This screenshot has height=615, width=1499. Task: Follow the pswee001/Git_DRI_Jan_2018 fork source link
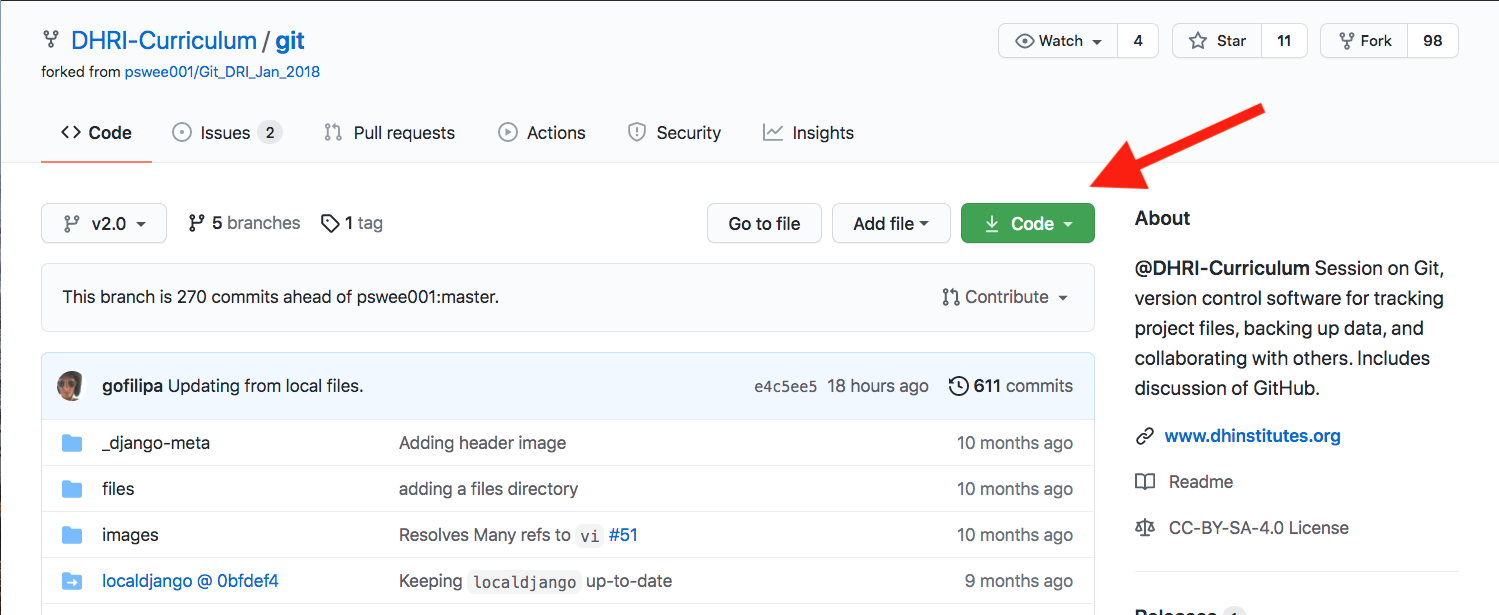pyautogui.click(x=222, y=72)
